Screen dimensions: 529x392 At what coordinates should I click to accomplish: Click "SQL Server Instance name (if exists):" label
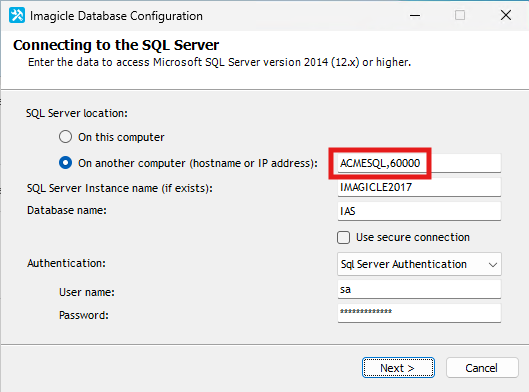click(x=120, y=188)
